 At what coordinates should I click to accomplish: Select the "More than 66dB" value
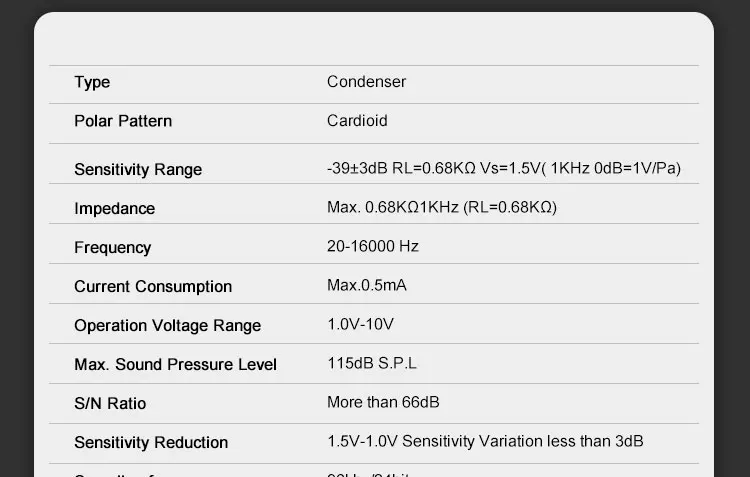pyautogui.click(x=383, y=402)
